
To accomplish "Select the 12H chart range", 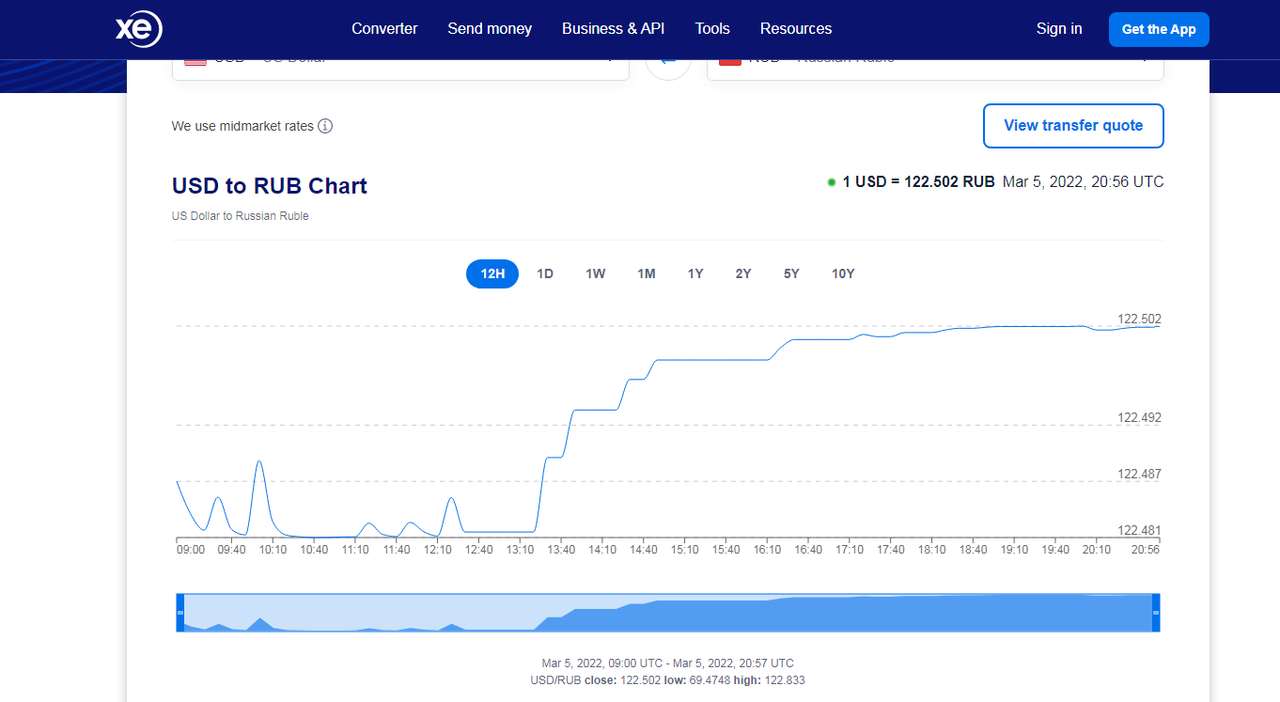I will coord(492,274).
